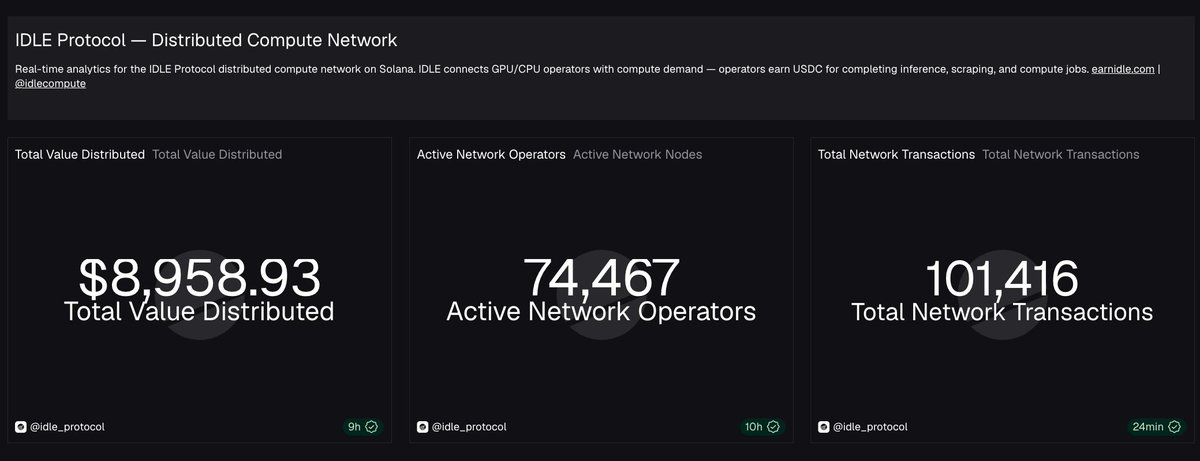
Task: Click the 10h refresh status badge
Action: pos(762,427)
